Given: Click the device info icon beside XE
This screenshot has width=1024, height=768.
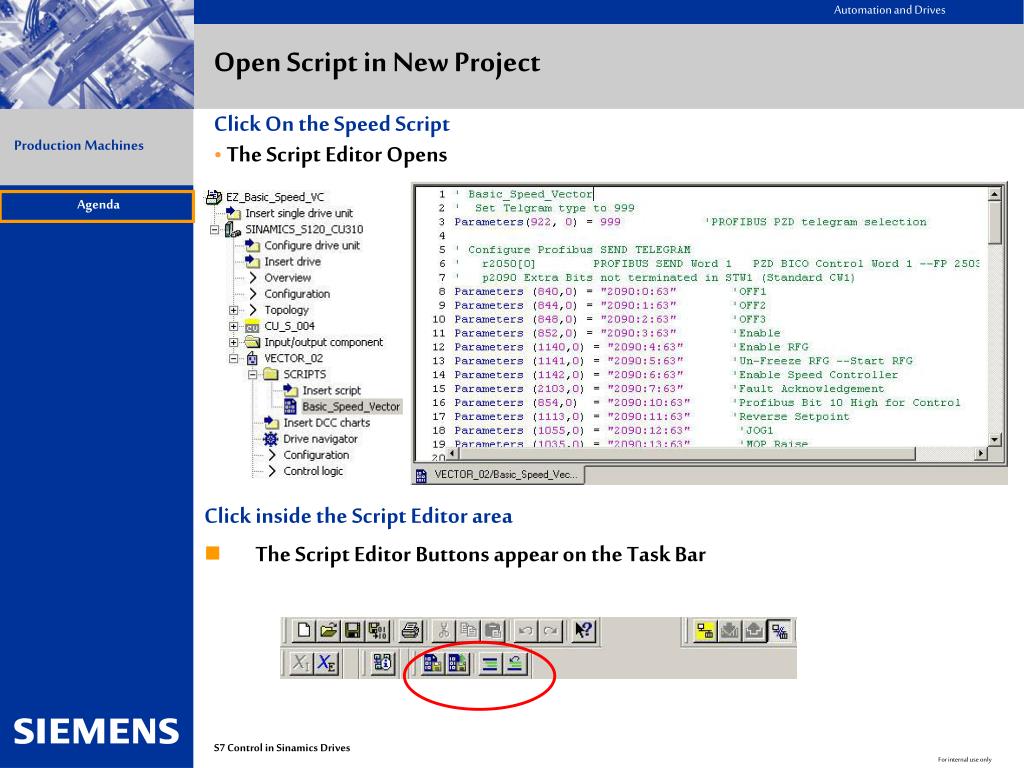Looking at the screenshot, I should tap(383, 664).
